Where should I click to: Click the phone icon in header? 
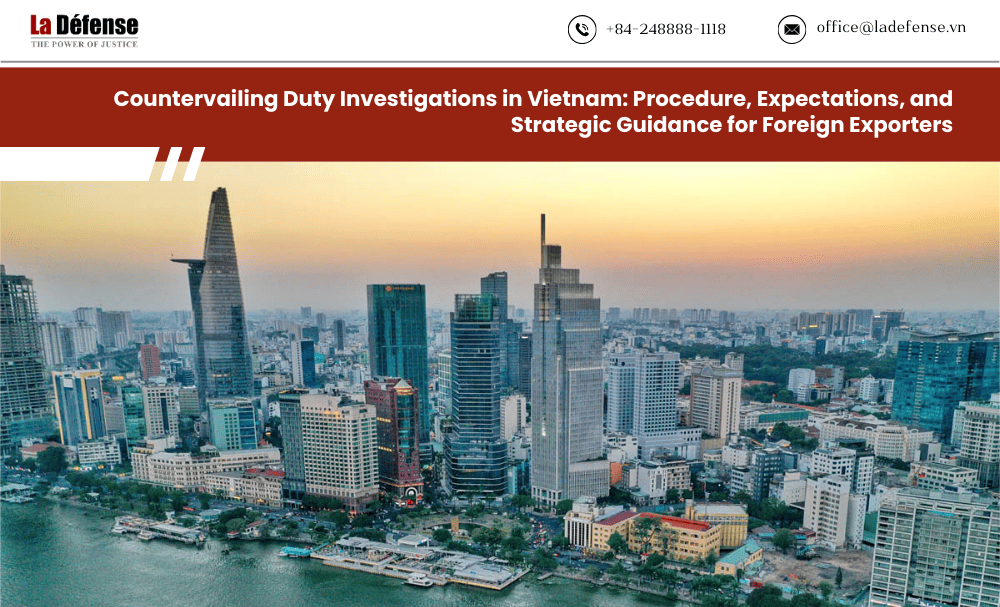click(582, 29)
